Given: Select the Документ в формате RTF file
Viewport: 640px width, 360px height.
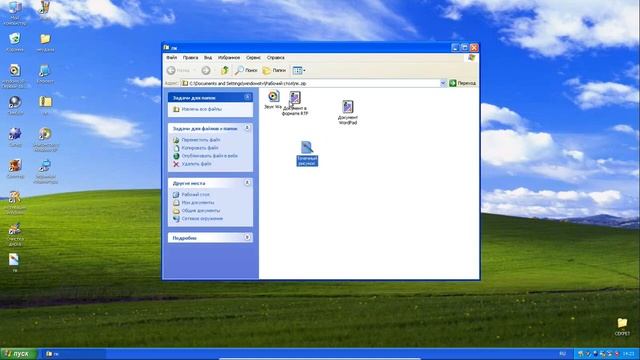Looking at the screenshot, I should pyautogui.click(x=295, y=98).
